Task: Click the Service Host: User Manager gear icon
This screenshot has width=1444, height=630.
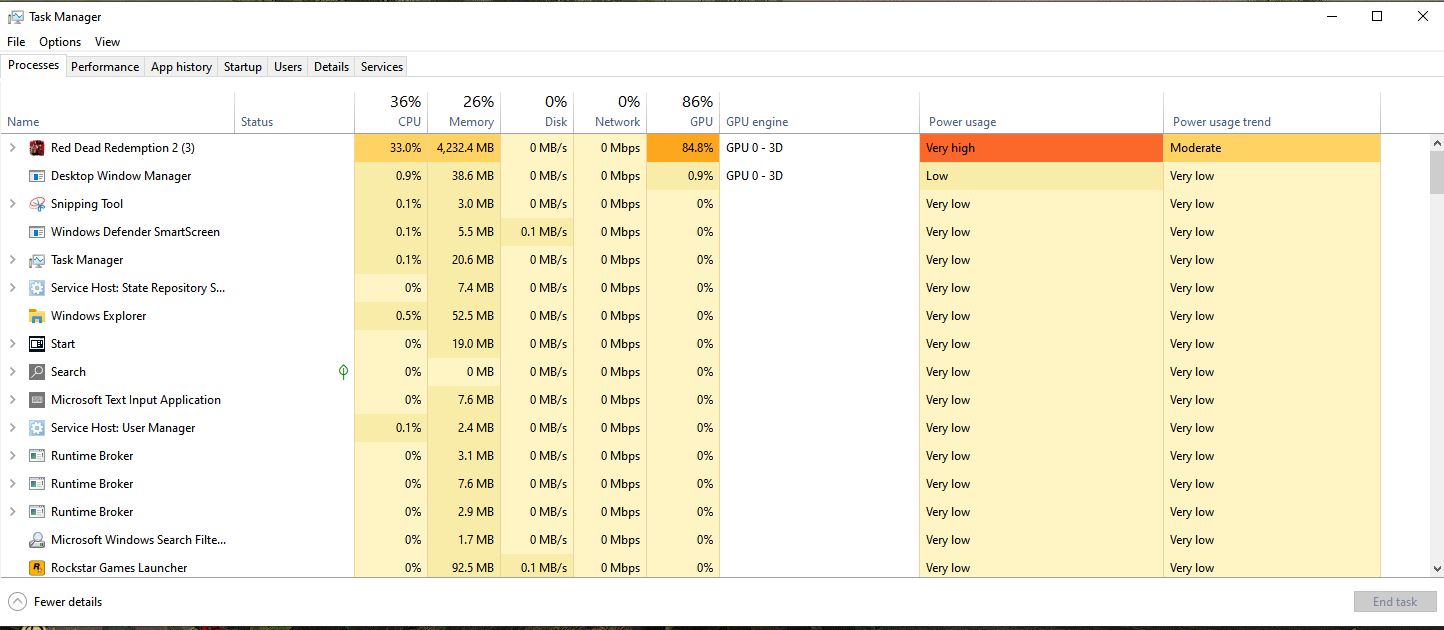Action: [x=37, y=428]
